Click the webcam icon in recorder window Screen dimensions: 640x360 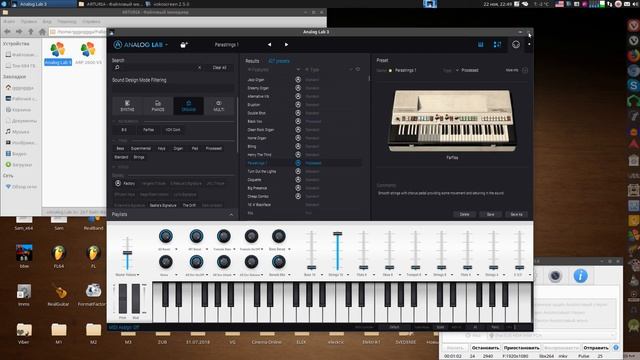[x=555, y=276]
